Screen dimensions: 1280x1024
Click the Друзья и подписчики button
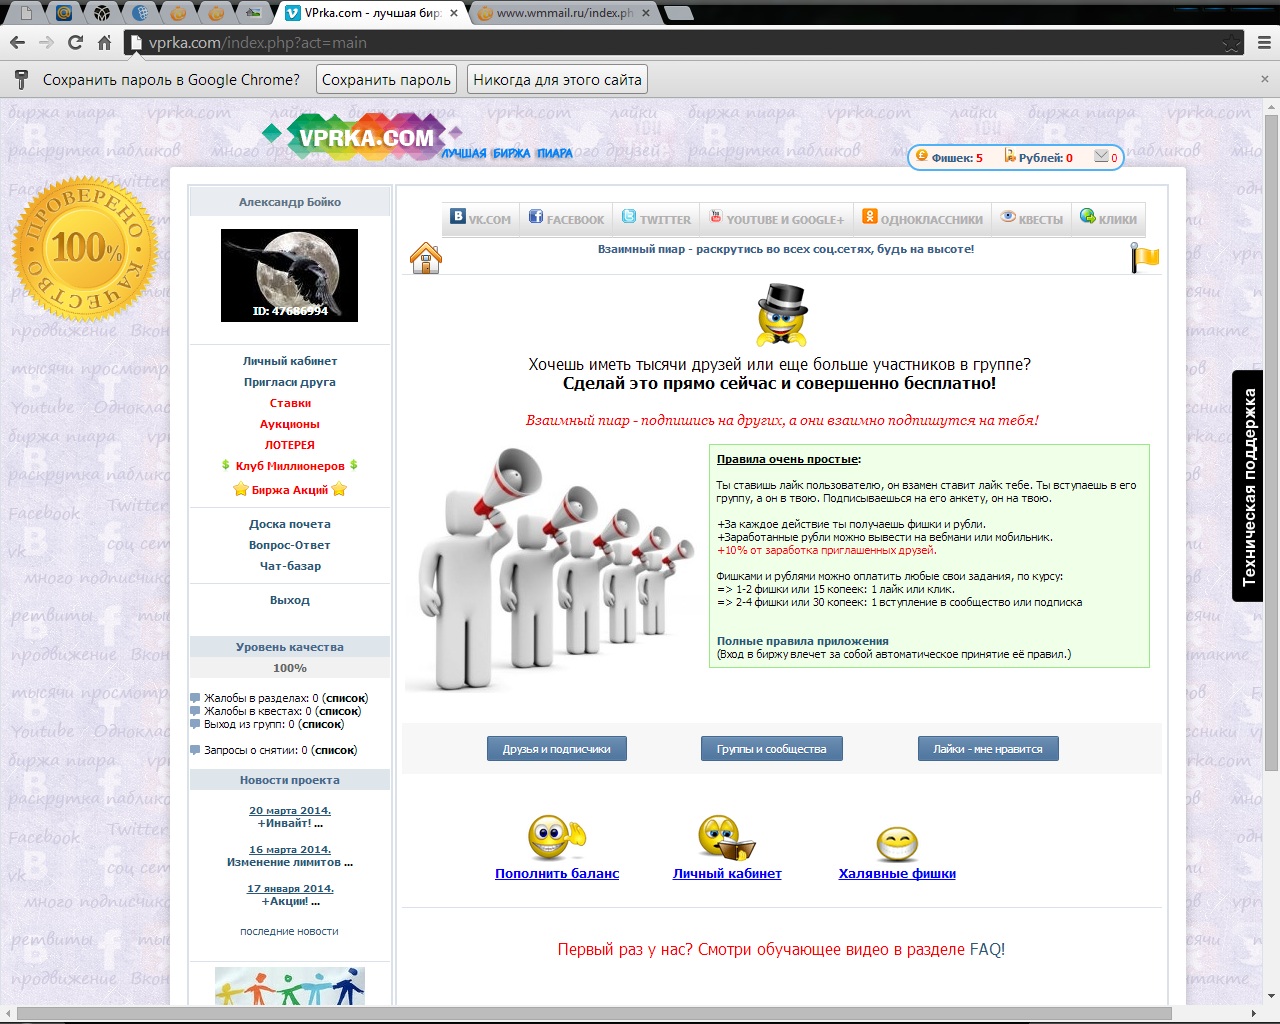(x=557, y=749)
